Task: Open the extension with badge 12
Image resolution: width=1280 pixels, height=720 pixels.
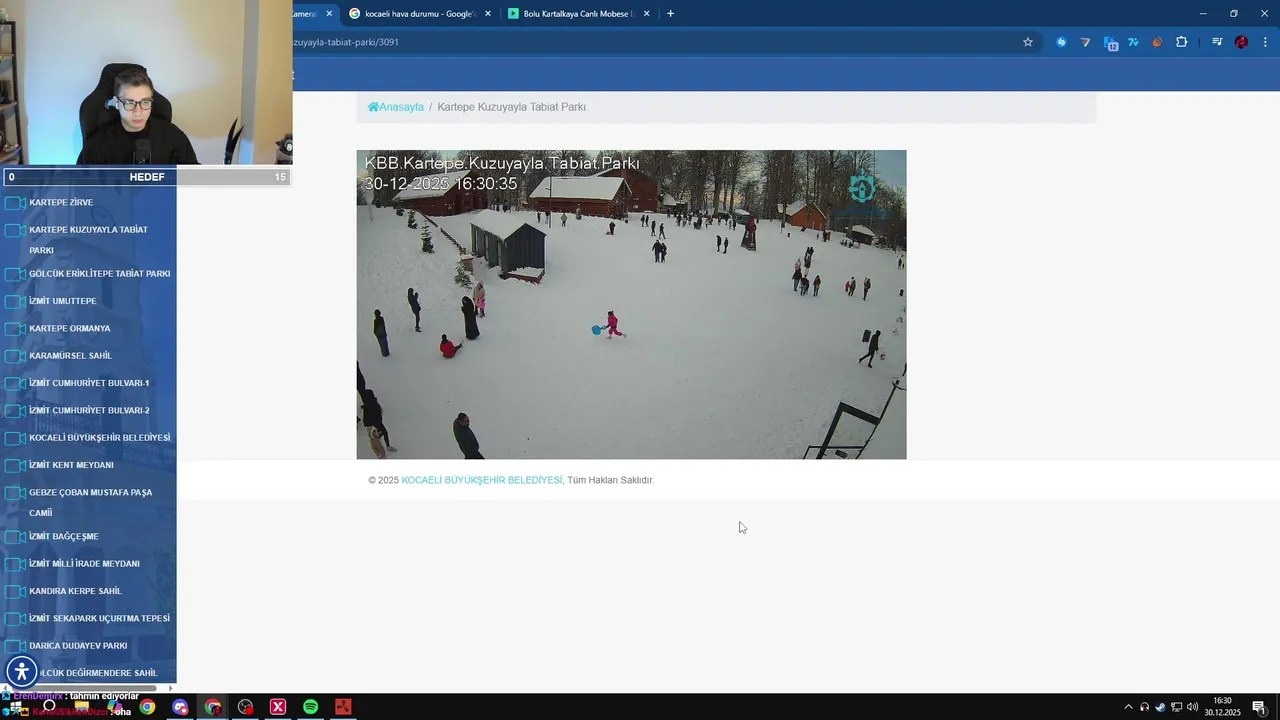Action: 1110,42
